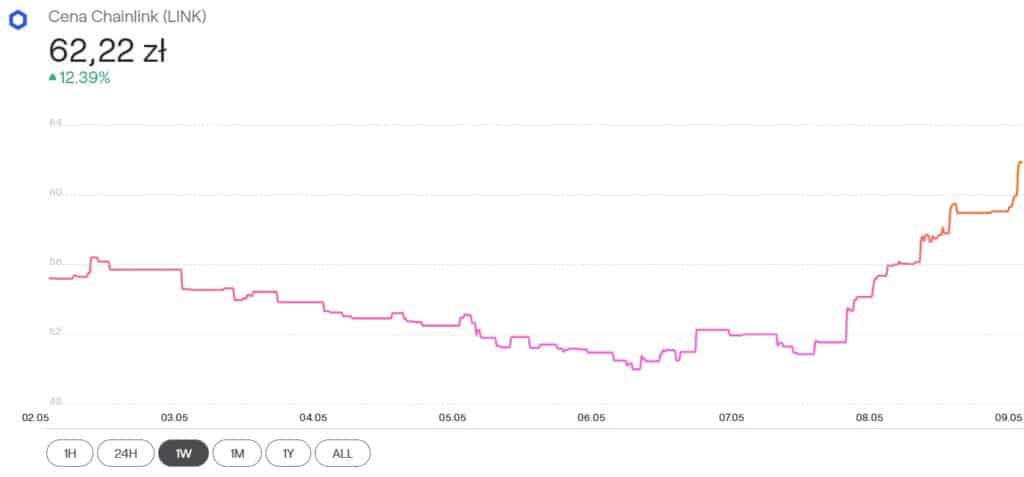The height and width of the screenshot is (477, 1024).
Task: Click the 64 price level label
Action: (x=55, y=124)
